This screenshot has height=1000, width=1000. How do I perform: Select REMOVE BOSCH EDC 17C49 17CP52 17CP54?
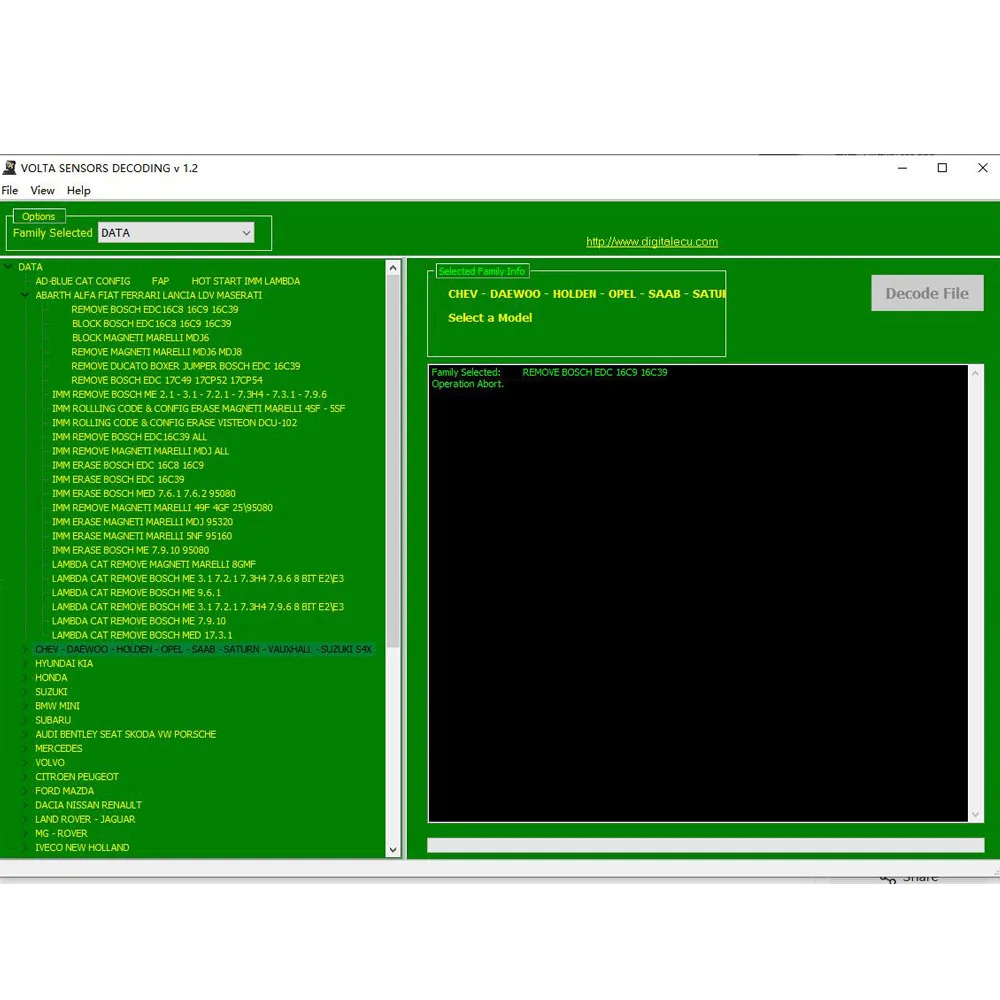tap(167, 380)
